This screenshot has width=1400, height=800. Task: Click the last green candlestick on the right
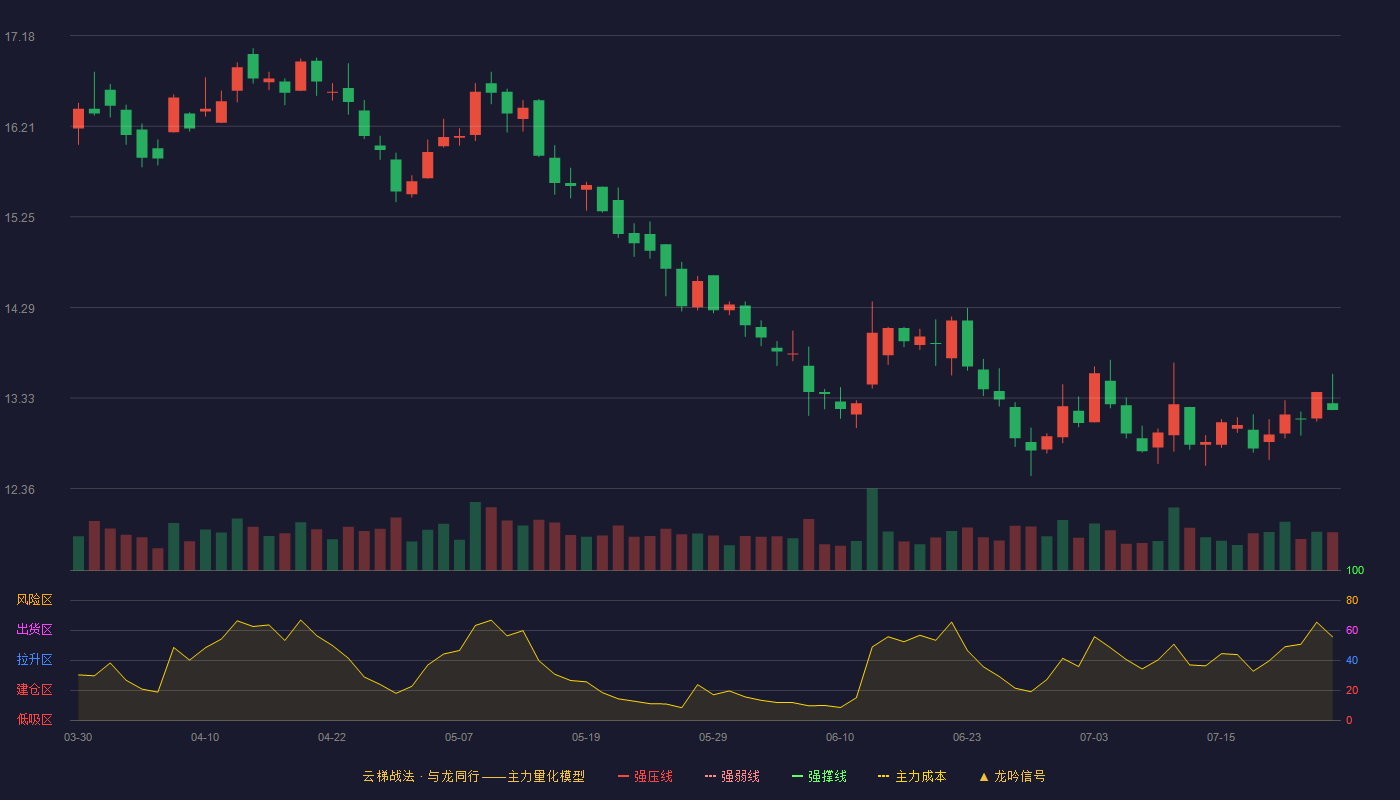tap(1332, 406)
